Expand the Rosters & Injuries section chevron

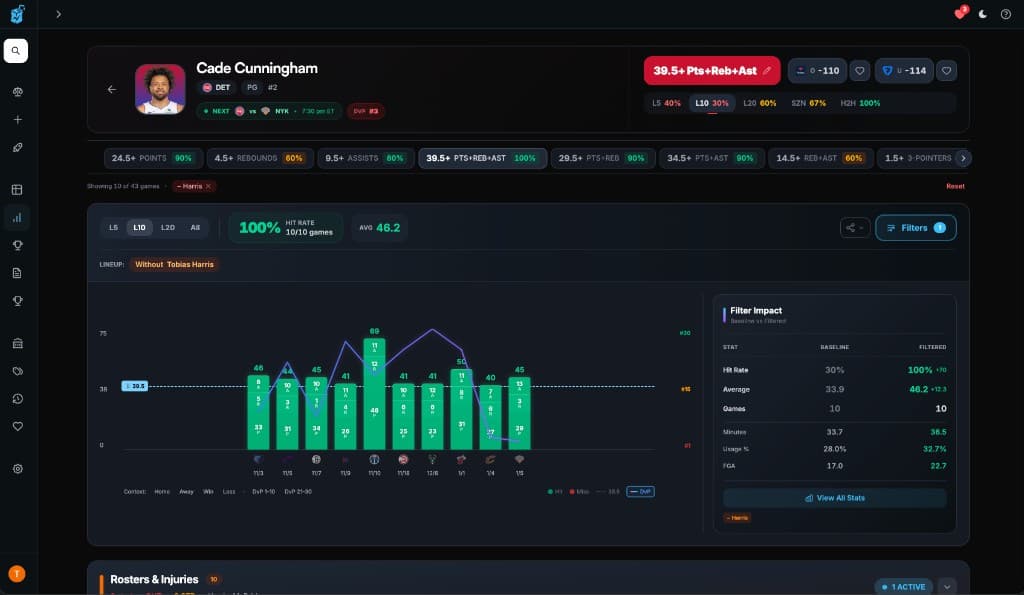click(945, 587)
